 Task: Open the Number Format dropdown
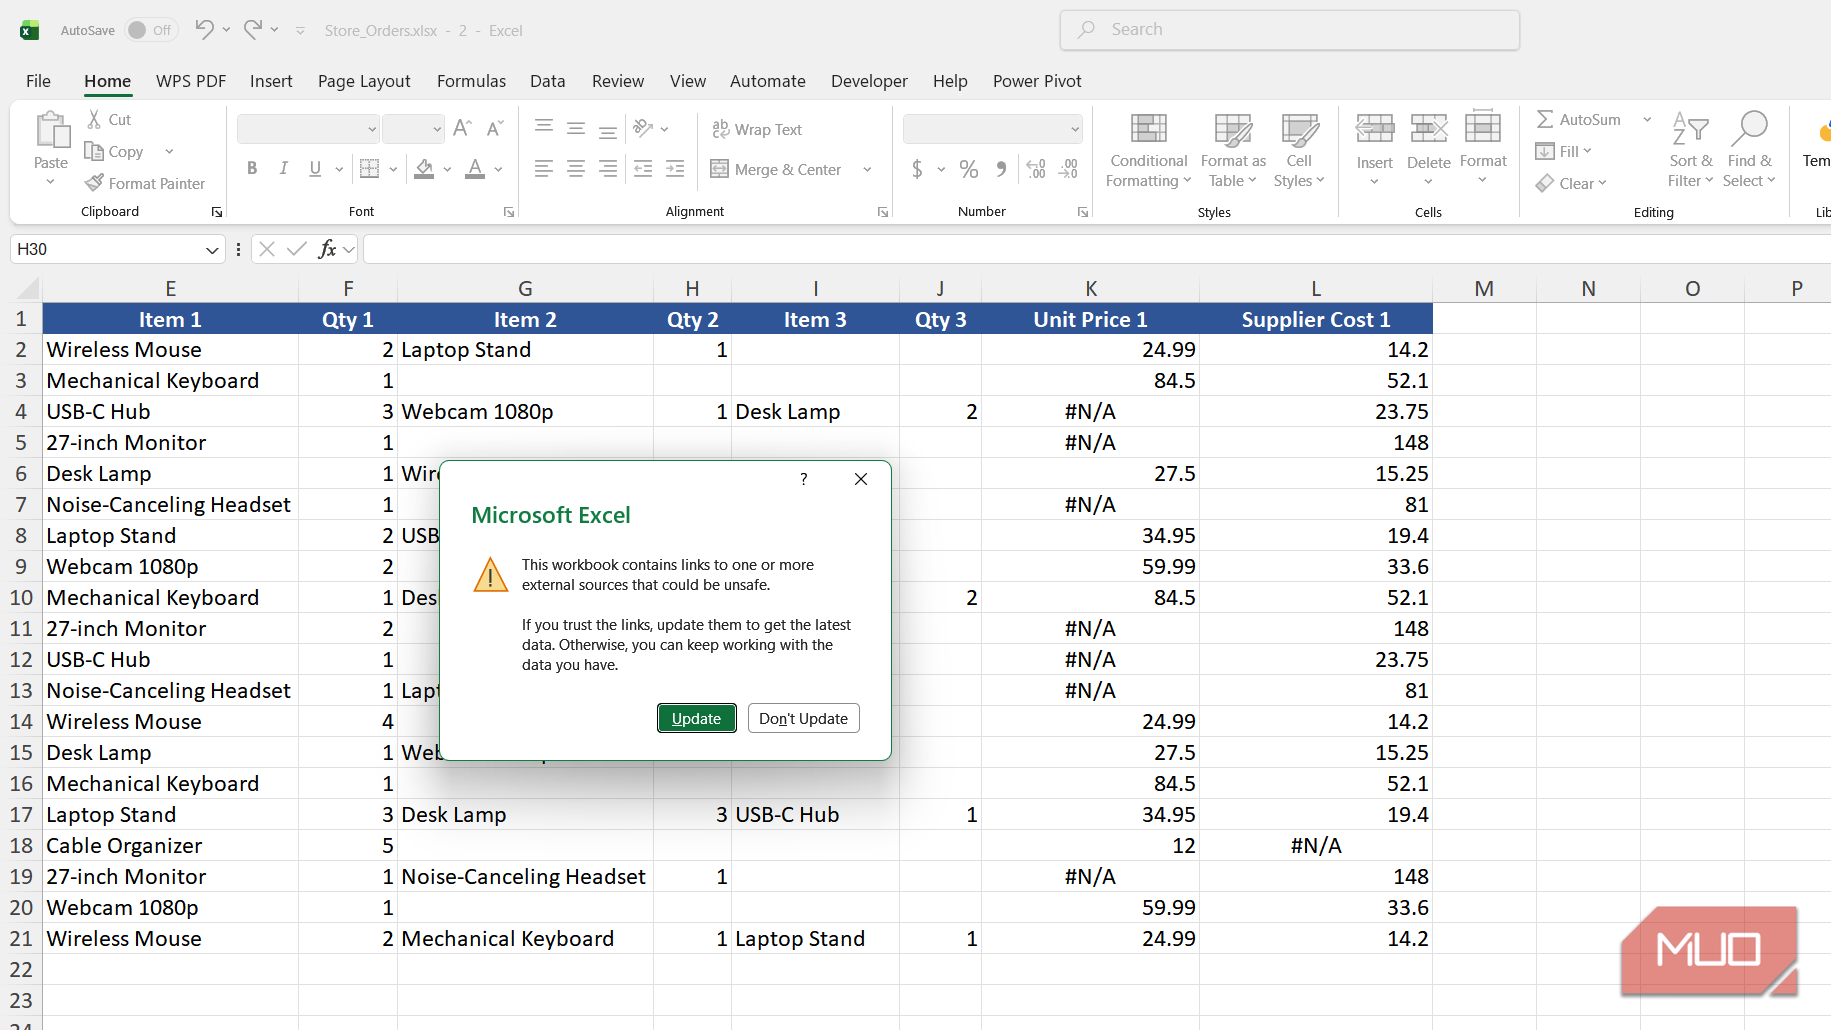1075,129
